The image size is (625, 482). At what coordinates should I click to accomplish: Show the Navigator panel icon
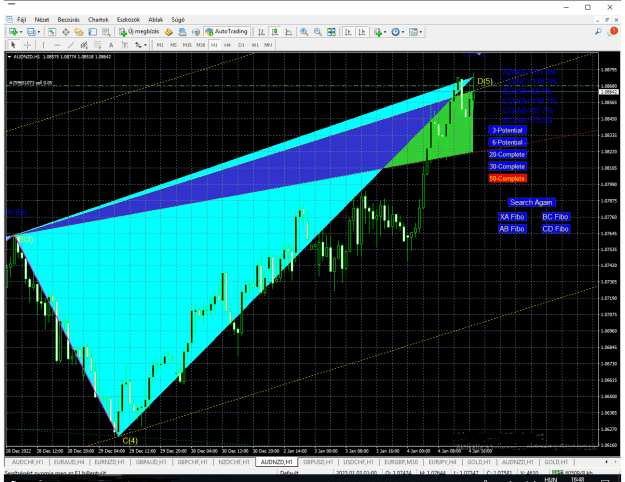79,32
